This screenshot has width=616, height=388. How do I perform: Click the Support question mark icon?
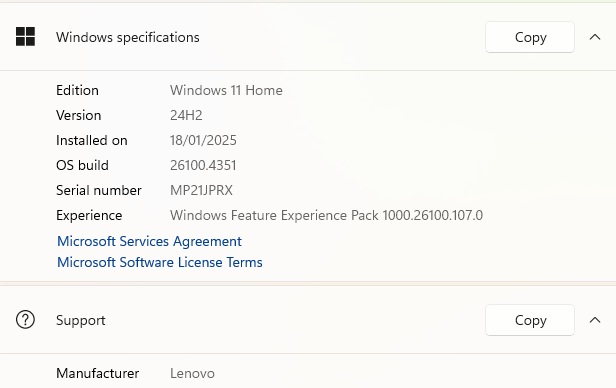point(26,320)
